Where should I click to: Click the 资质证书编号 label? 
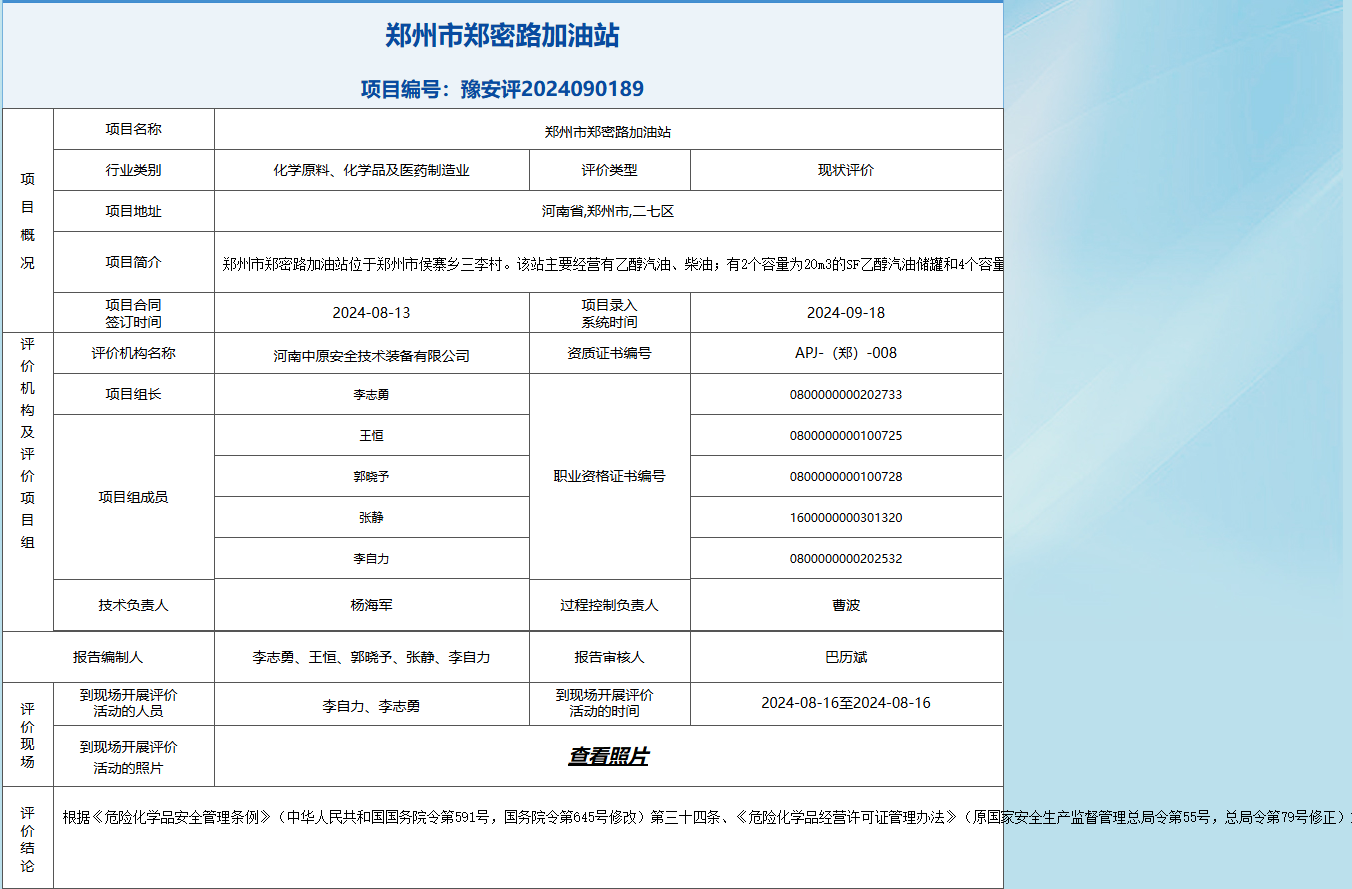pyautogui.click(x=609, y=353)
